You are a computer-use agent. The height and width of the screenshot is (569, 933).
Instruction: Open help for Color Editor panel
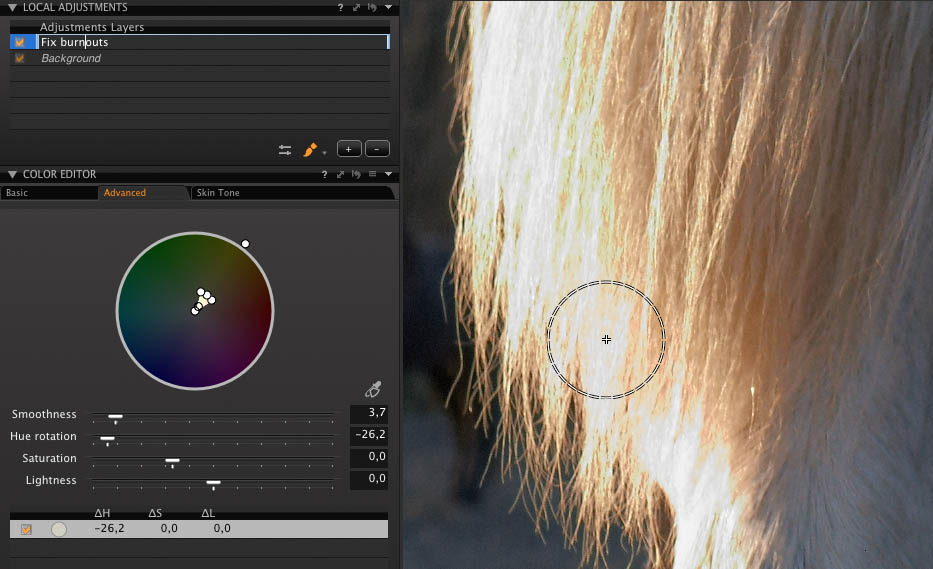coord(325,174)
